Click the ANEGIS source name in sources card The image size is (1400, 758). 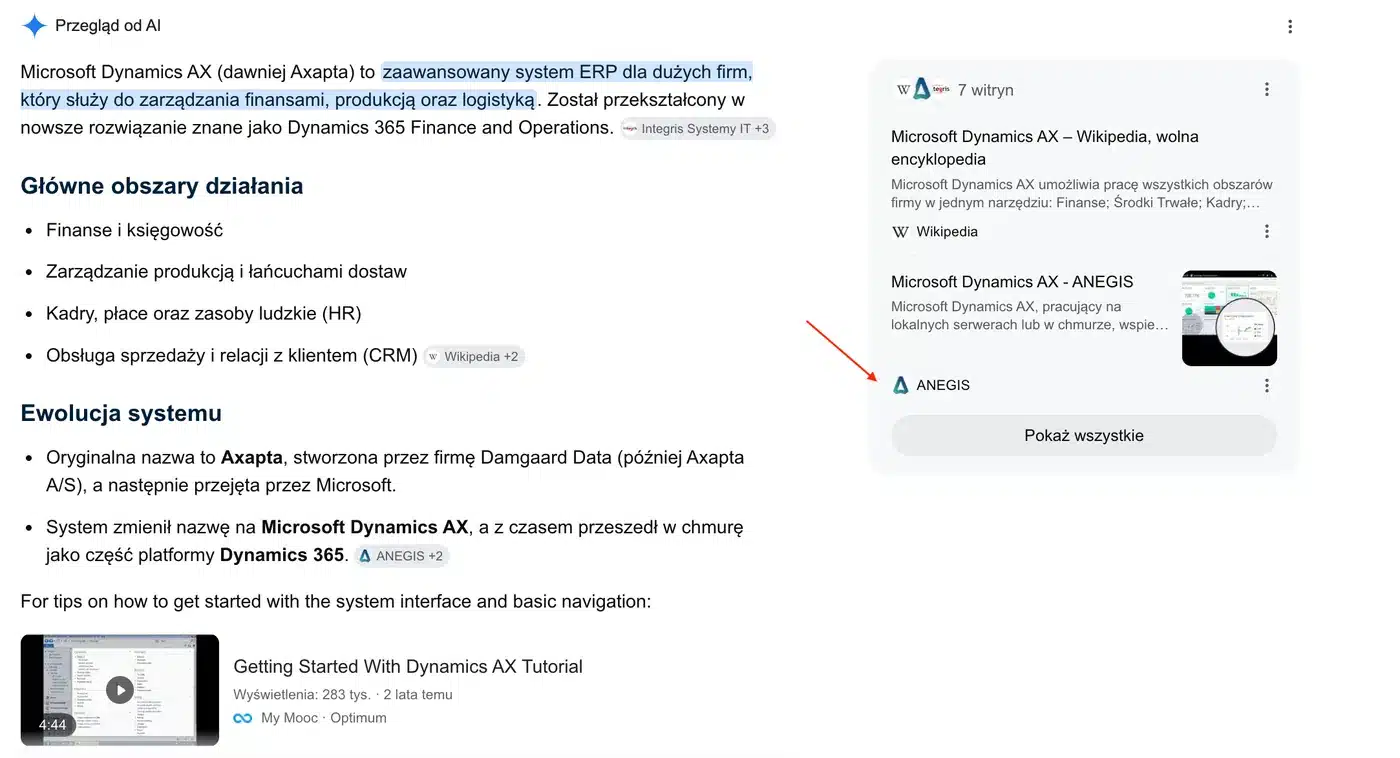[x=943, y=385]
